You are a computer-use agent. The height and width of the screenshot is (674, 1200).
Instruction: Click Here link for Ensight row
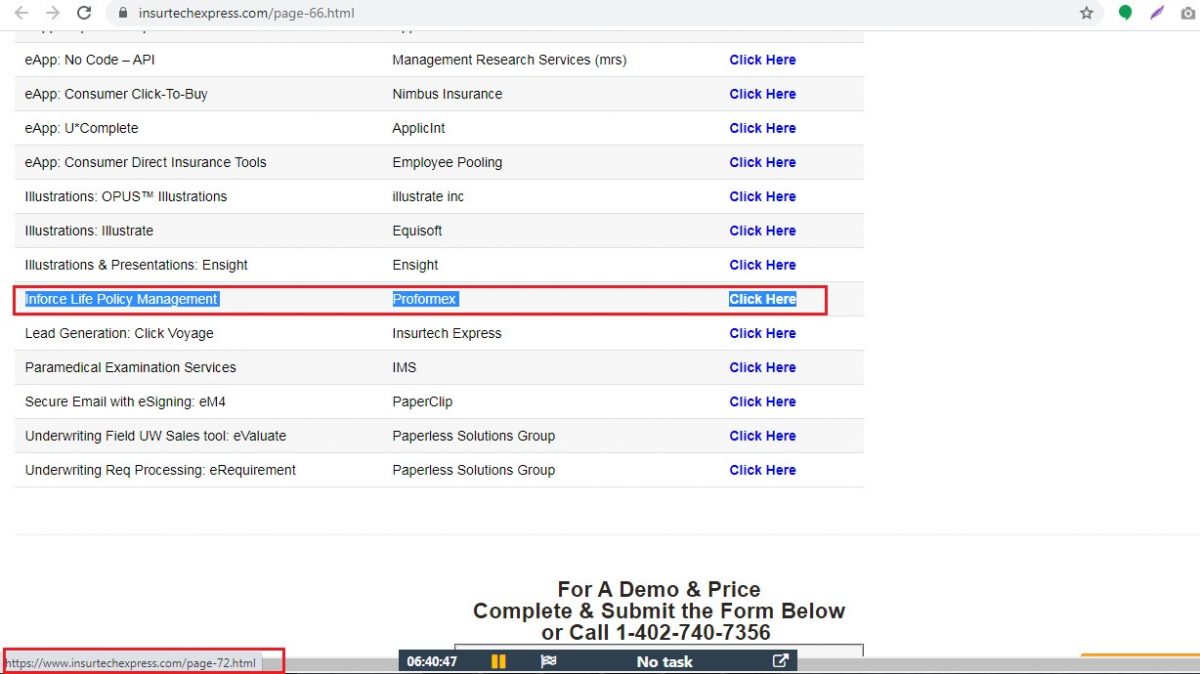(x=762, y=265)
